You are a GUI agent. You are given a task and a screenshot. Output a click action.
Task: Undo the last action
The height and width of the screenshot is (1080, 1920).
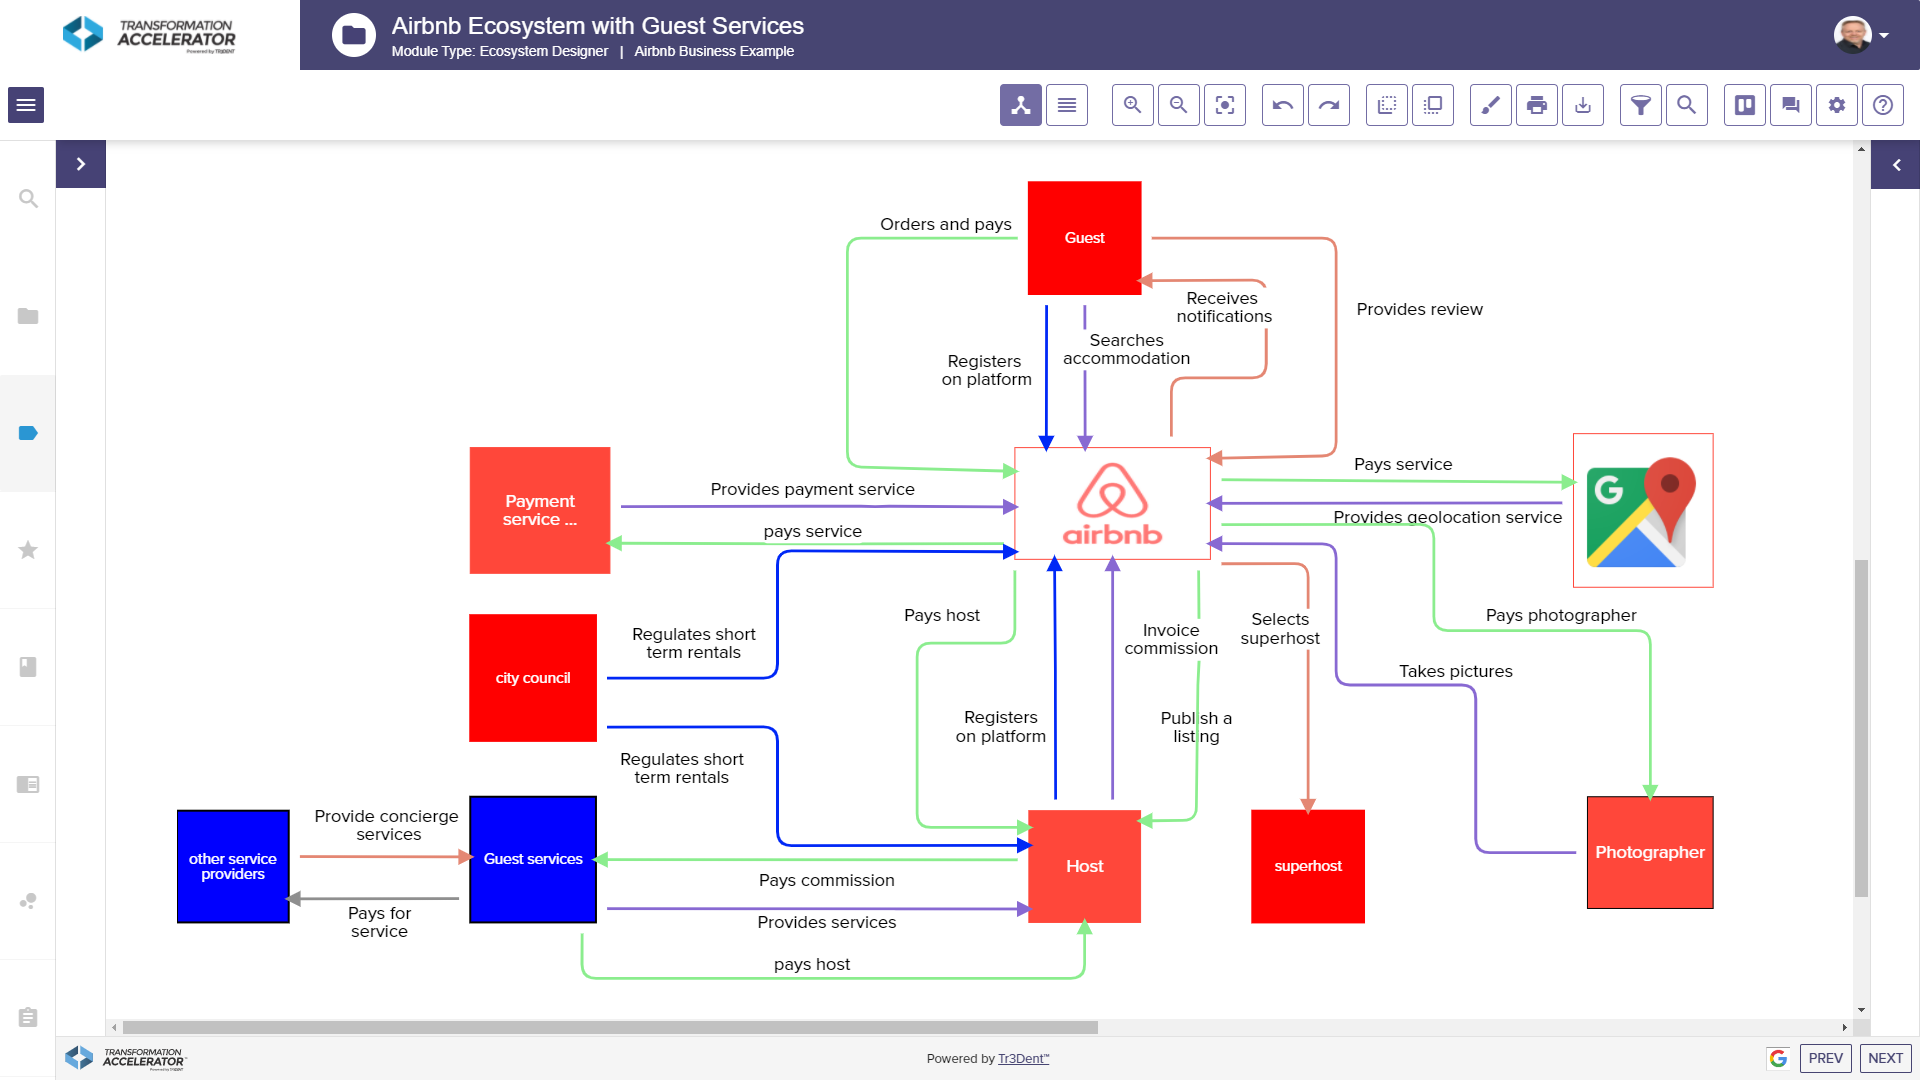1282,105
